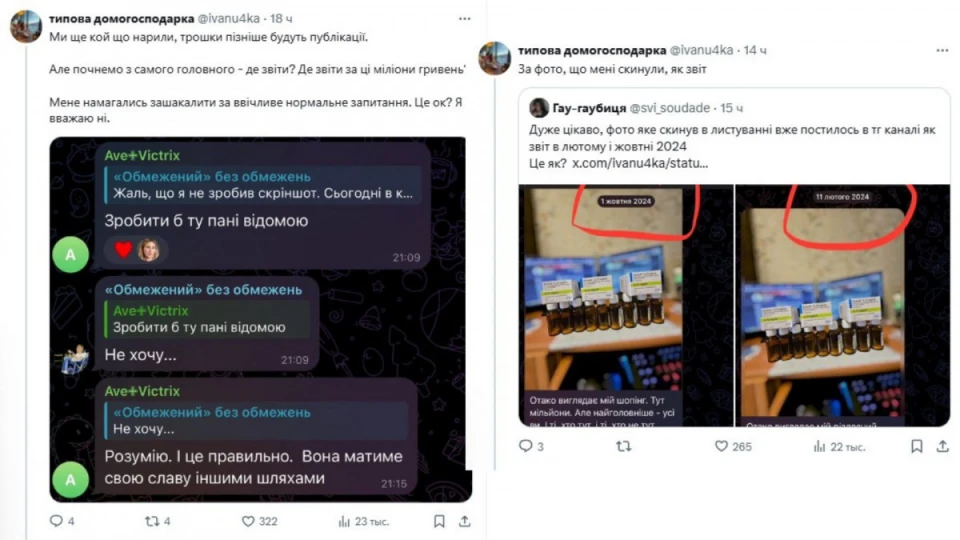Open the Telegram chat screenshot image
The image size is (960, 540).
(260, 319)
